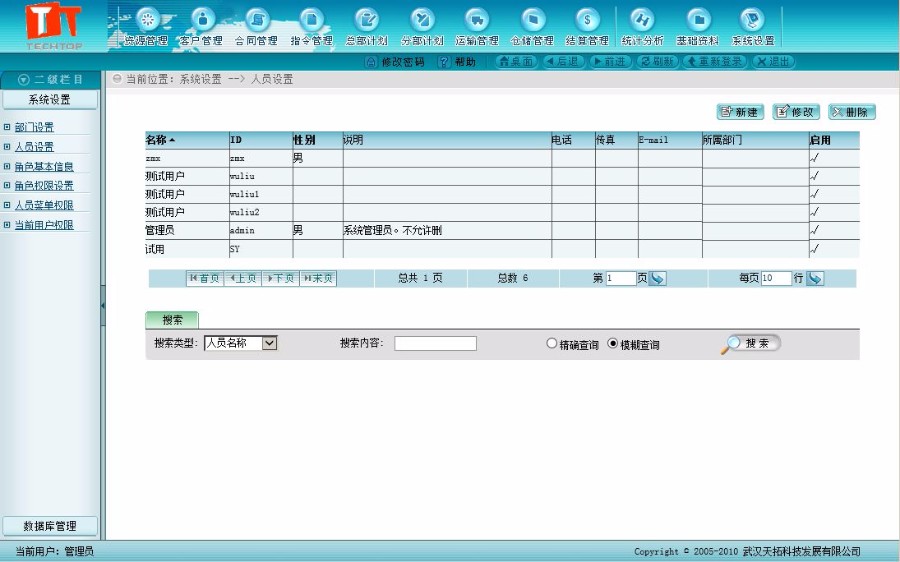
Task: Sort the table by 名称 column header
Action: pyautogui.click(x=161, y=140)
